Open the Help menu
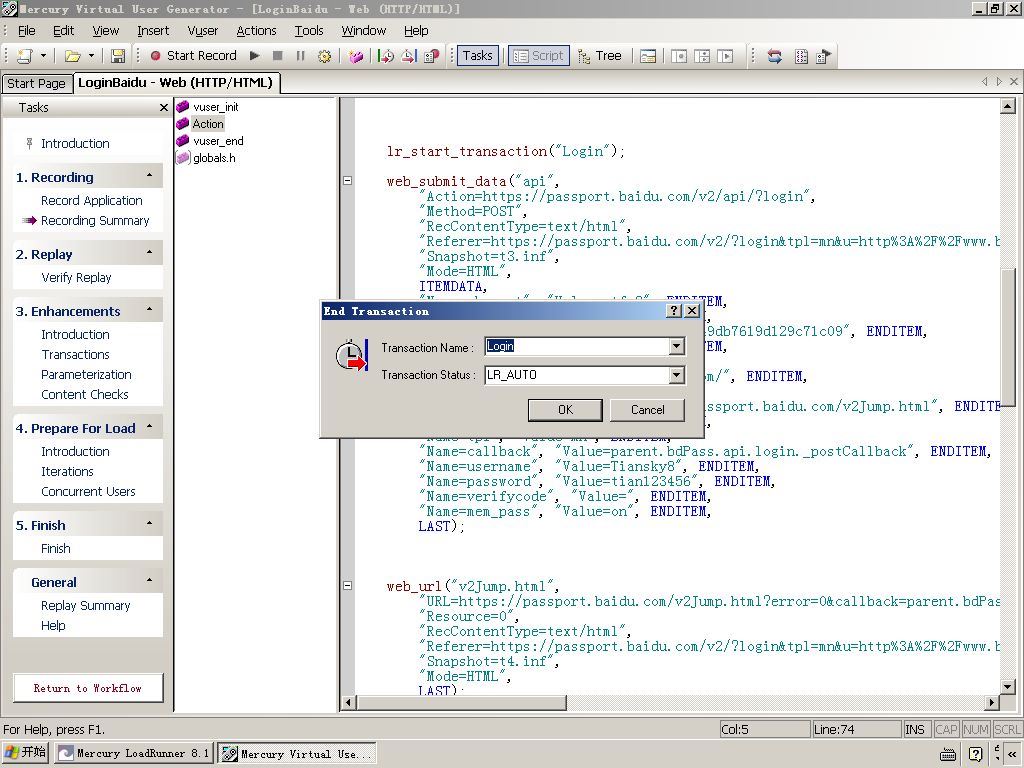 pyautogui.click(x=416, y=31)
